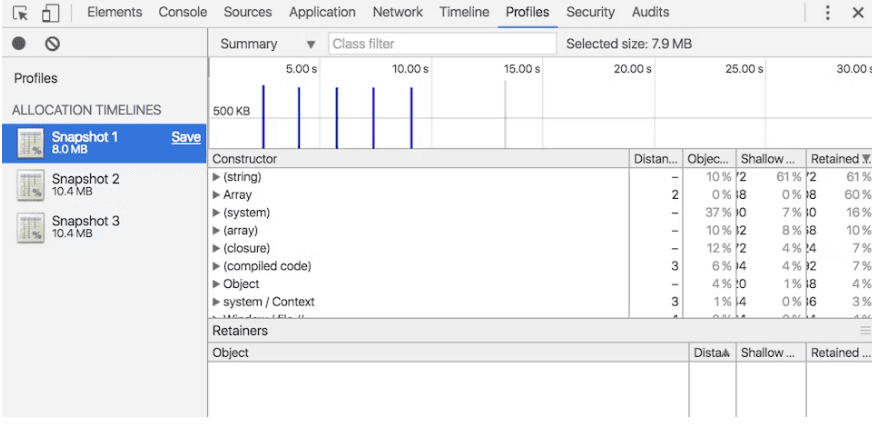The width and height of the screenshot is (872, 434).
Task: Switch to the Console tab
Action: point(183,12)
